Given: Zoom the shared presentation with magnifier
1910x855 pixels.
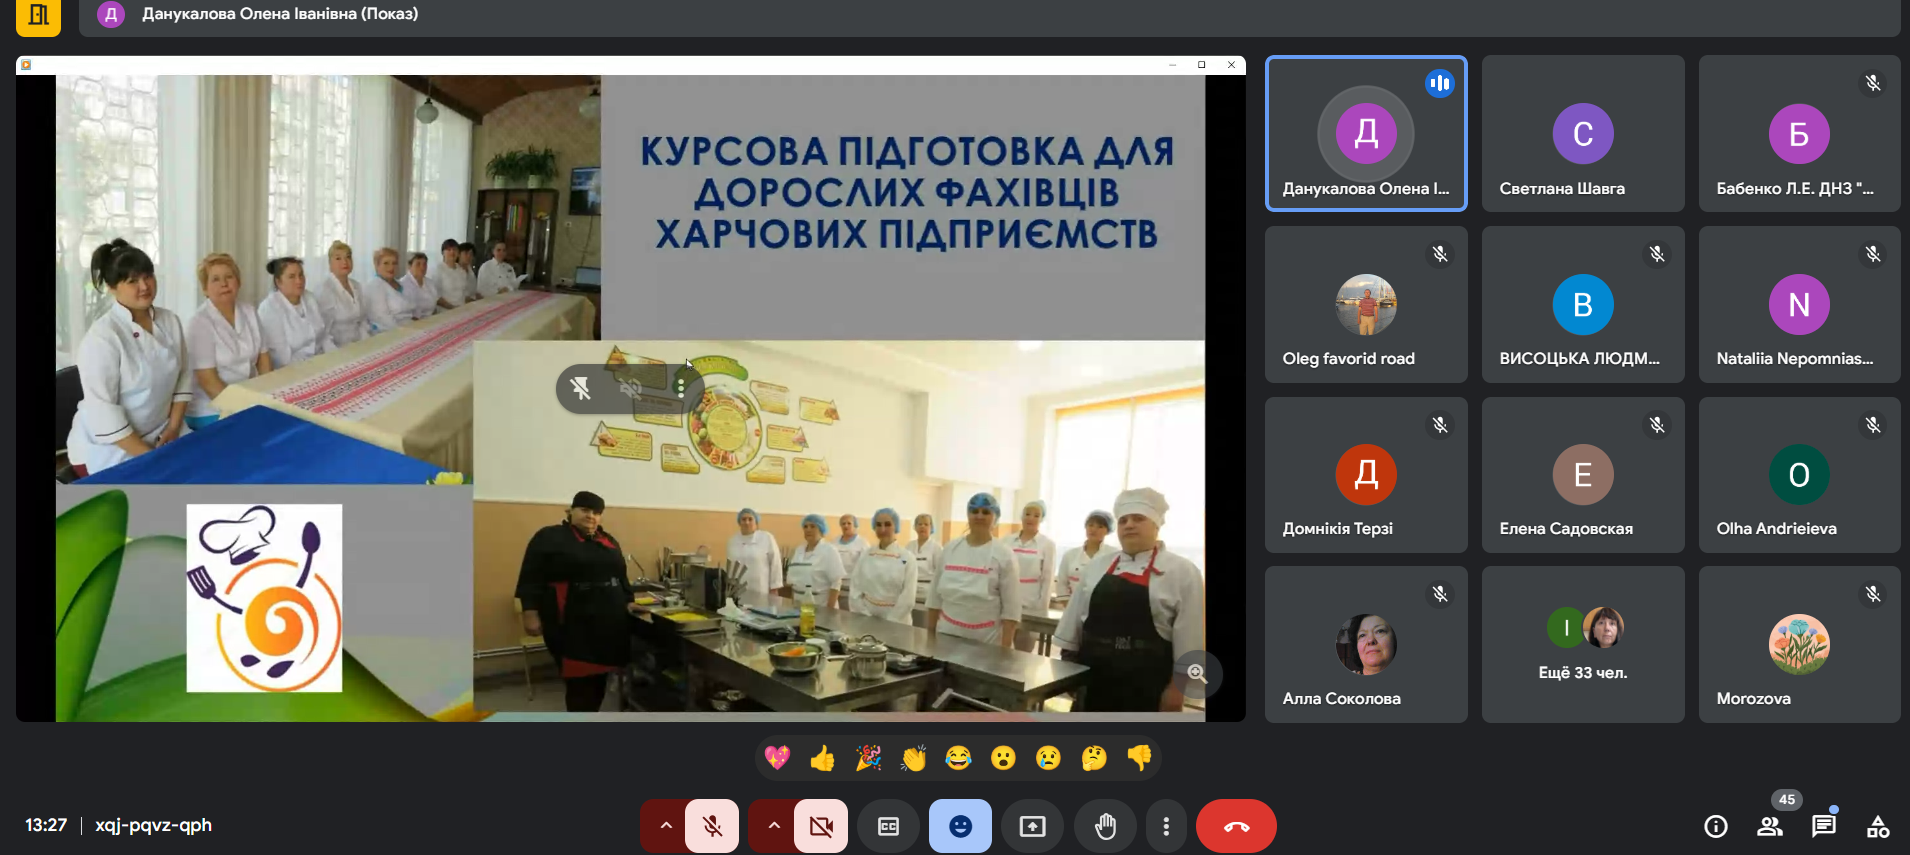Looking at the screenshot, I should coord(1197,674).
